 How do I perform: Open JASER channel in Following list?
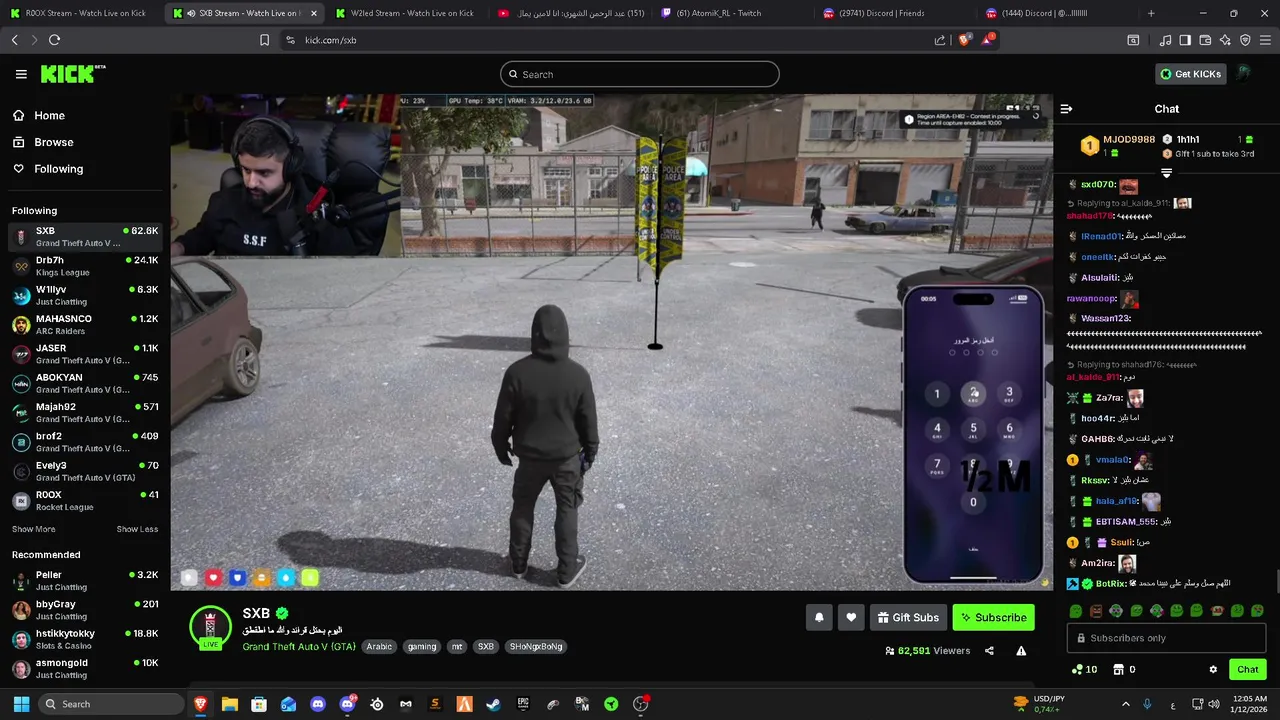pyautogui.click(x=85, y=354)
